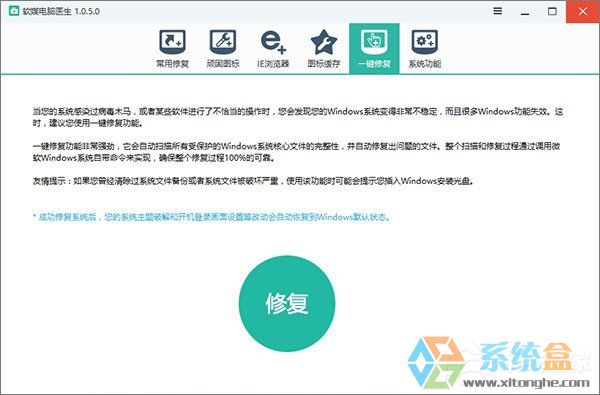Screen dimensions: 600x395
Task: Click the 友情提示 paragraph text
Action: click(x=254, y=181)
